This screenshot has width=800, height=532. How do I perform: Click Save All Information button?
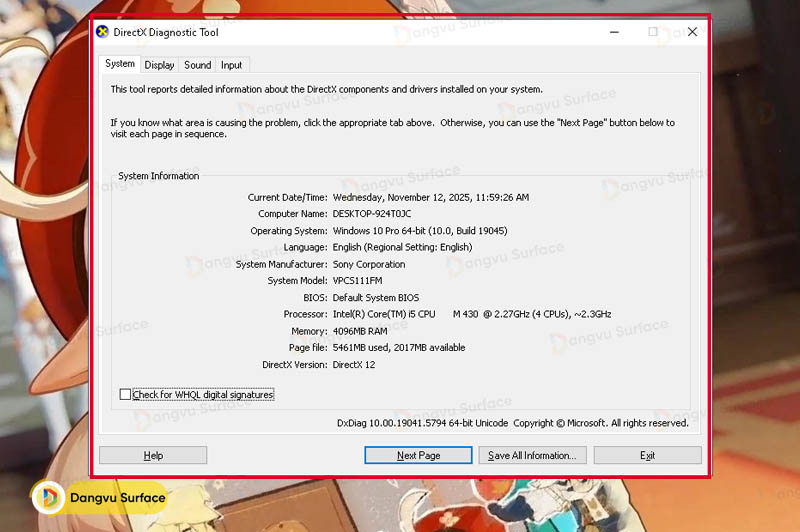coord(531,455)
